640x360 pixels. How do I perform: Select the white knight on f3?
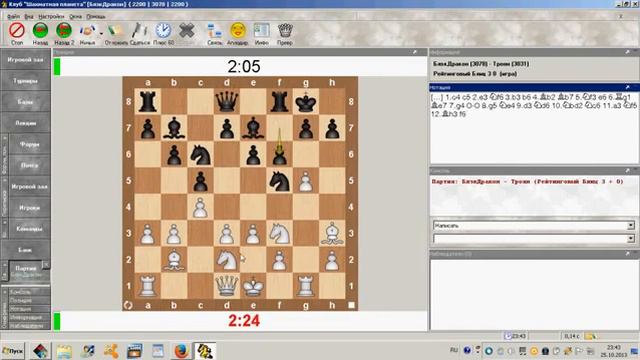point(280,233)
